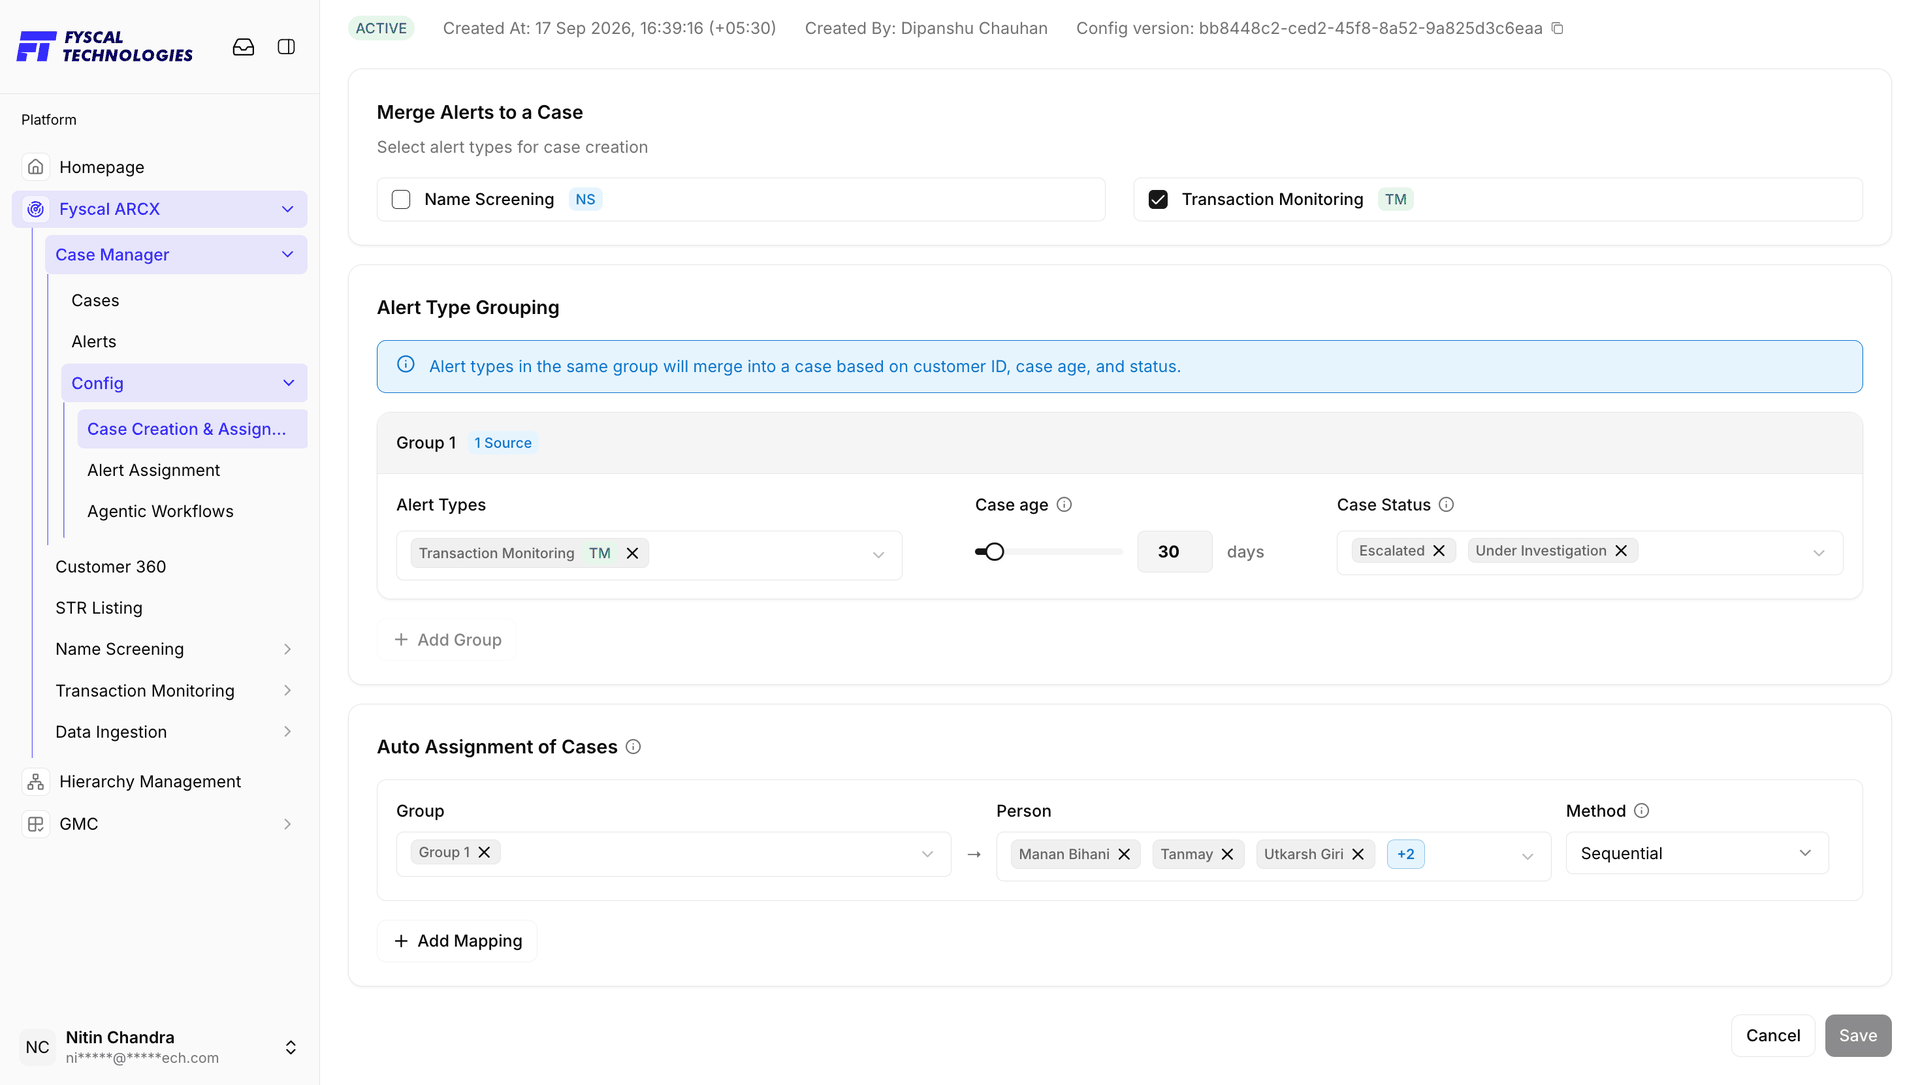Collapse the Case Manager section
1920x1085 pixels.
288,255
